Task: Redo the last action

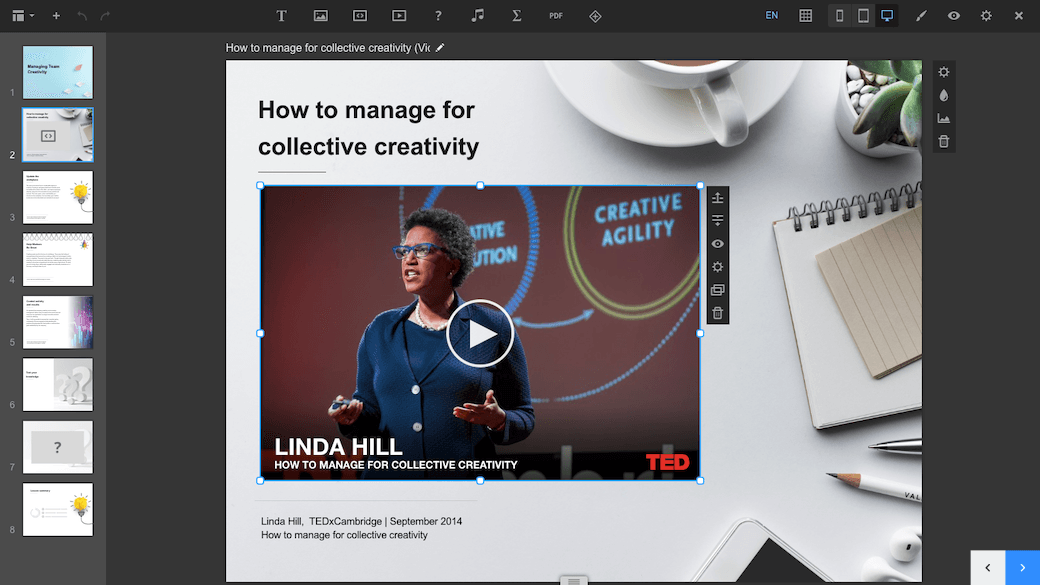Action: tap(105, 16)
